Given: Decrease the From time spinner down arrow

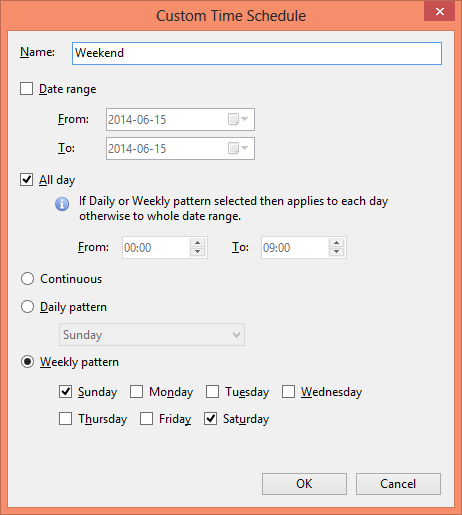Looking at the screenshot, I should point(197,252).
